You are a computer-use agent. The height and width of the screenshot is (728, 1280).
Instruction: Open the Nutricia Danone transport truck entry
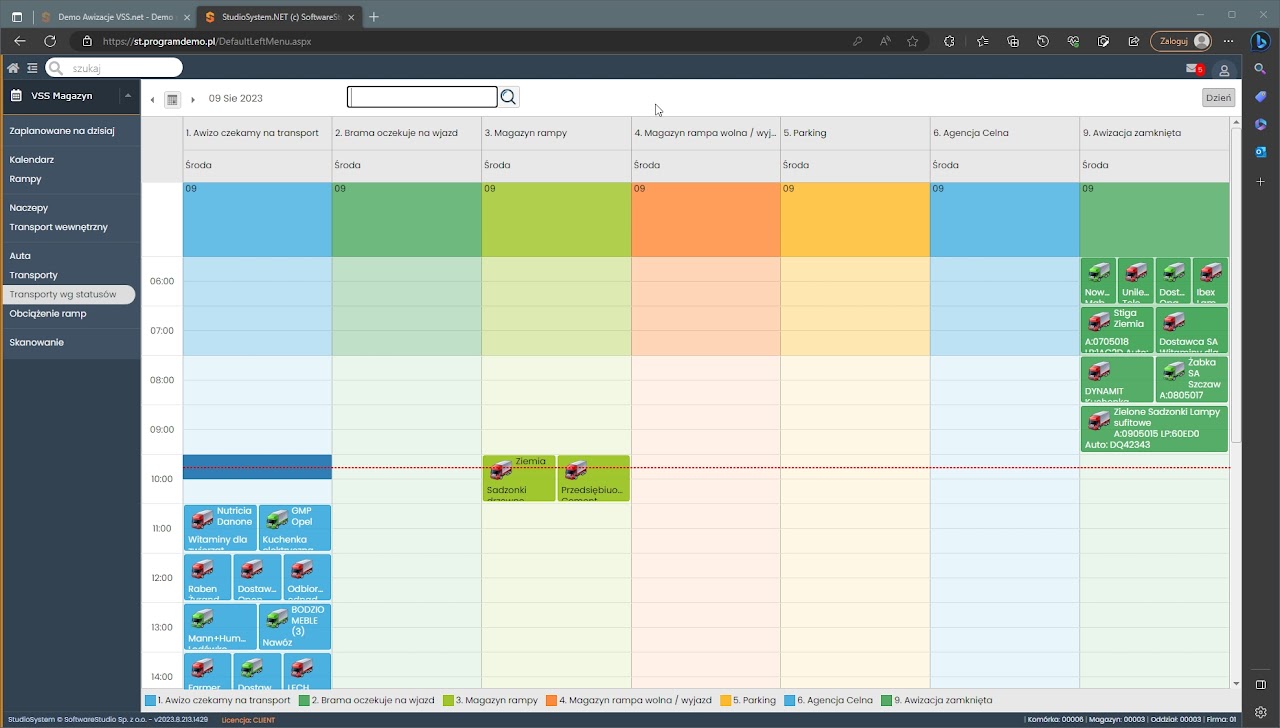[220, 528]
